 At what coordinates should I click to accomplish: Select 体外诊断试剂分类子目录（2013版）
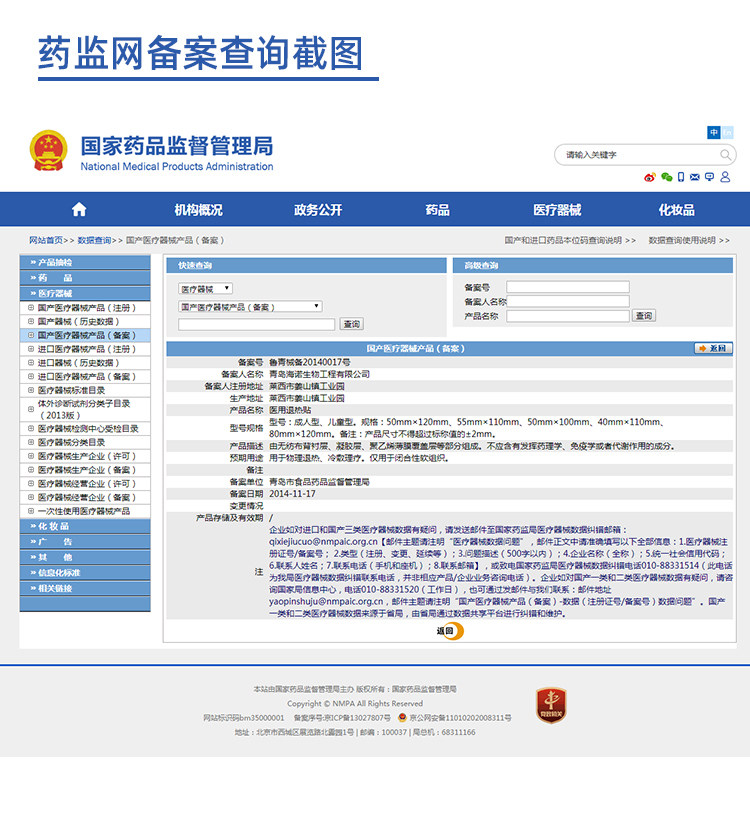click(x=85, y=410)
